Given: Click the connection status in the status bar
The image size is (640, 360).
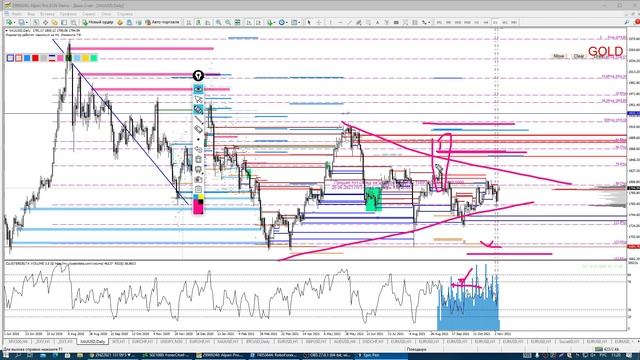Looking at the screenshot, I should pos(607,349).
